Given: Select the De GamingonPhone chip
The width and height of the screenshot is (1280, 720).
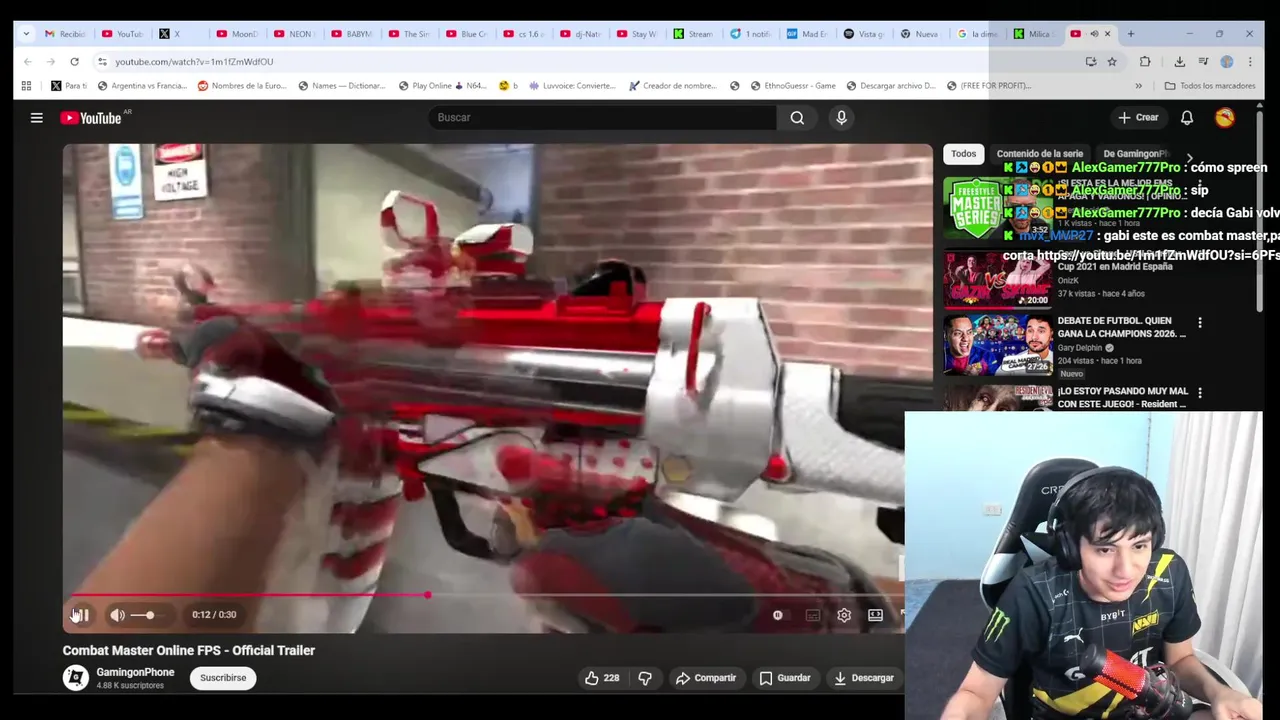Looking at the screenshot, I should [x=1135, y=154].
